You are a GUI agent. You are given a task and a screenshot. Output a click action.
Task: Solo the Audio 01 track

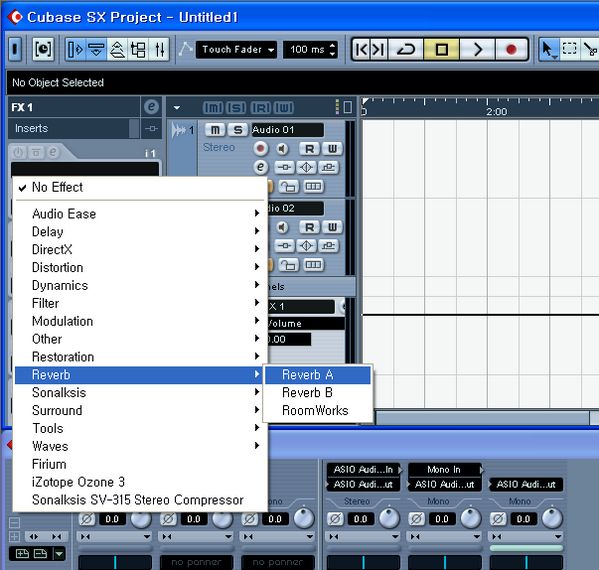(238, 130)
